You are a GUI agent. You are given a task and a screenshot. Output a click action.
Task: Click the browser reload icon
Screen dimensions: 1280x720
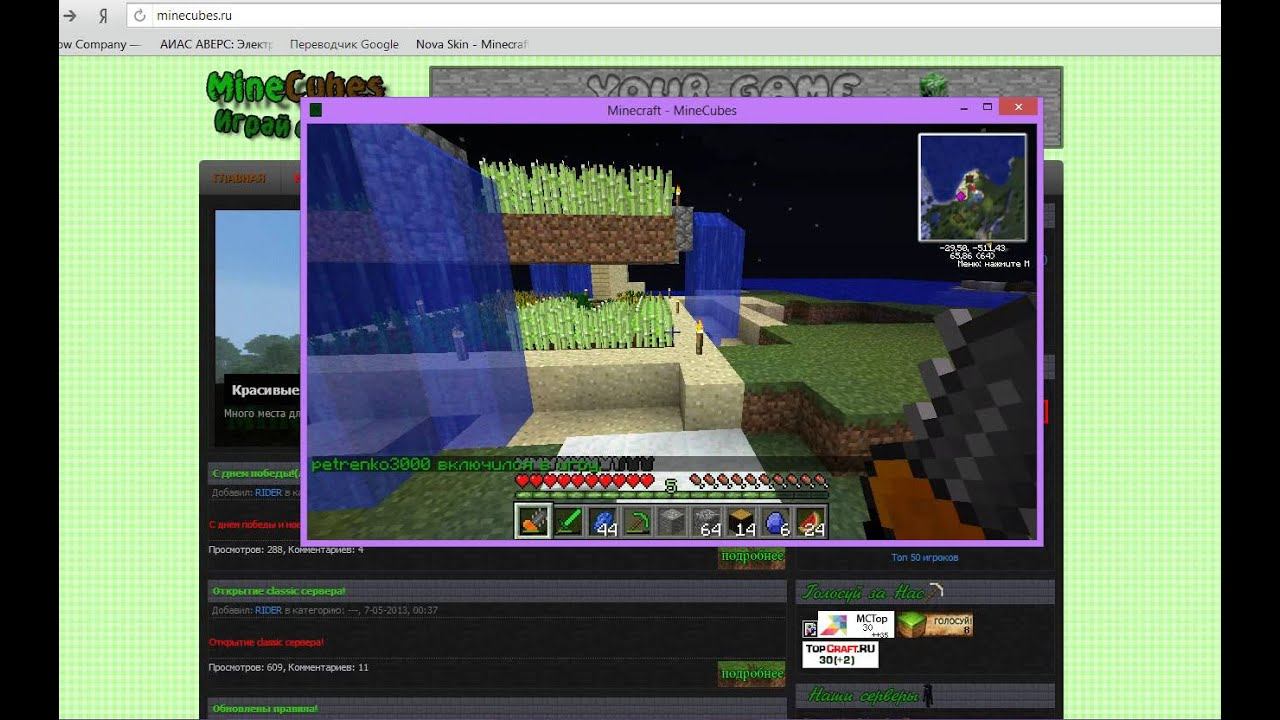click(139, 16)
